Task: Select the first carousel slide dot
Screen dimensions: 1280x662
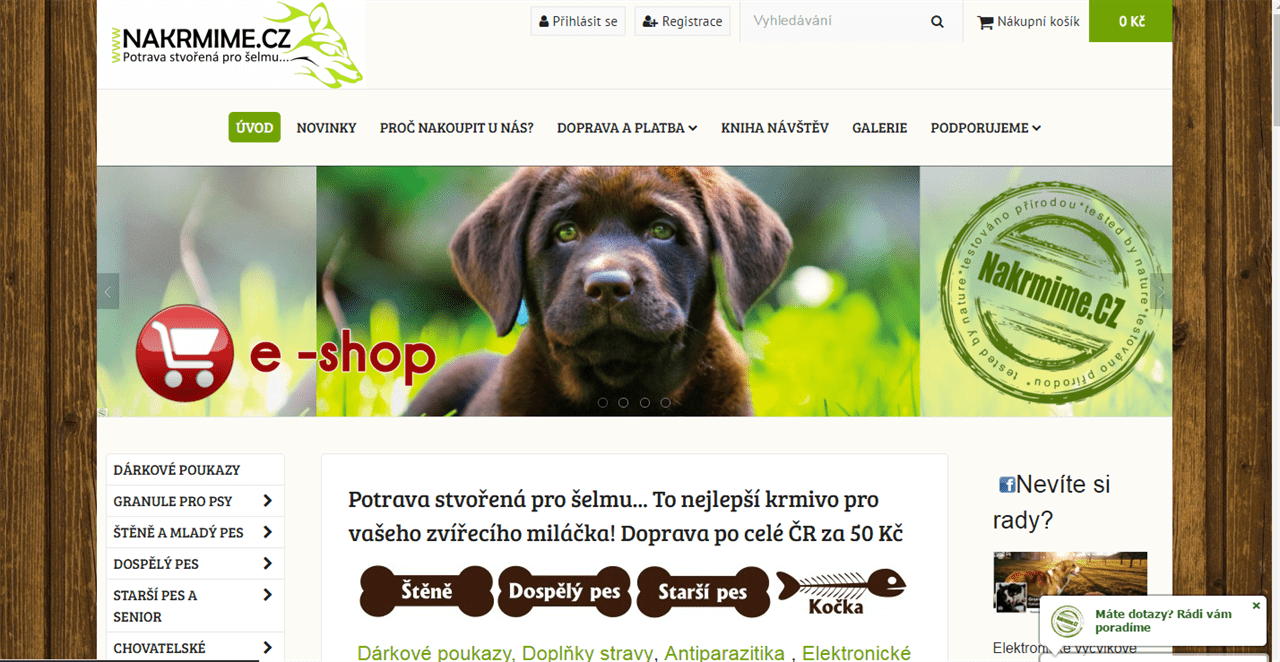Action: pyautogui.click(x=602, y=402)
